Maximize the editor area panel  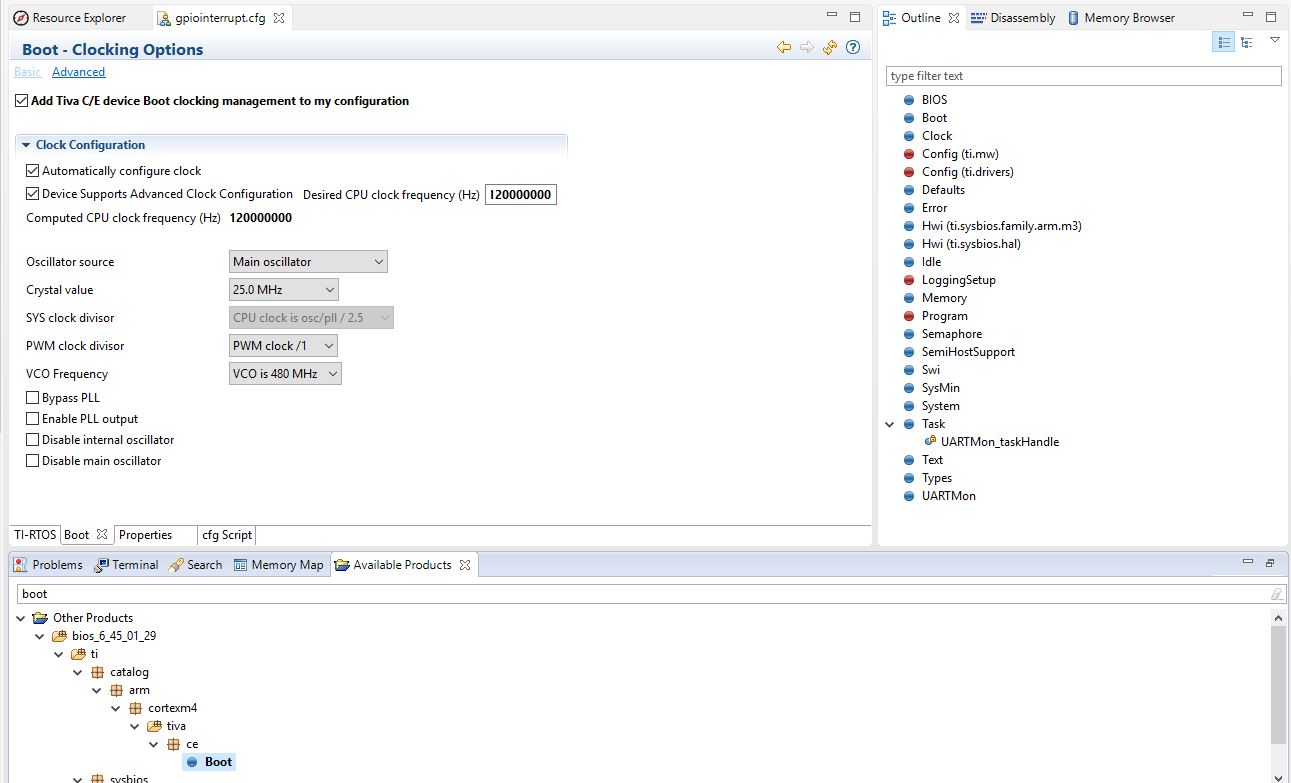click(855, 17)
